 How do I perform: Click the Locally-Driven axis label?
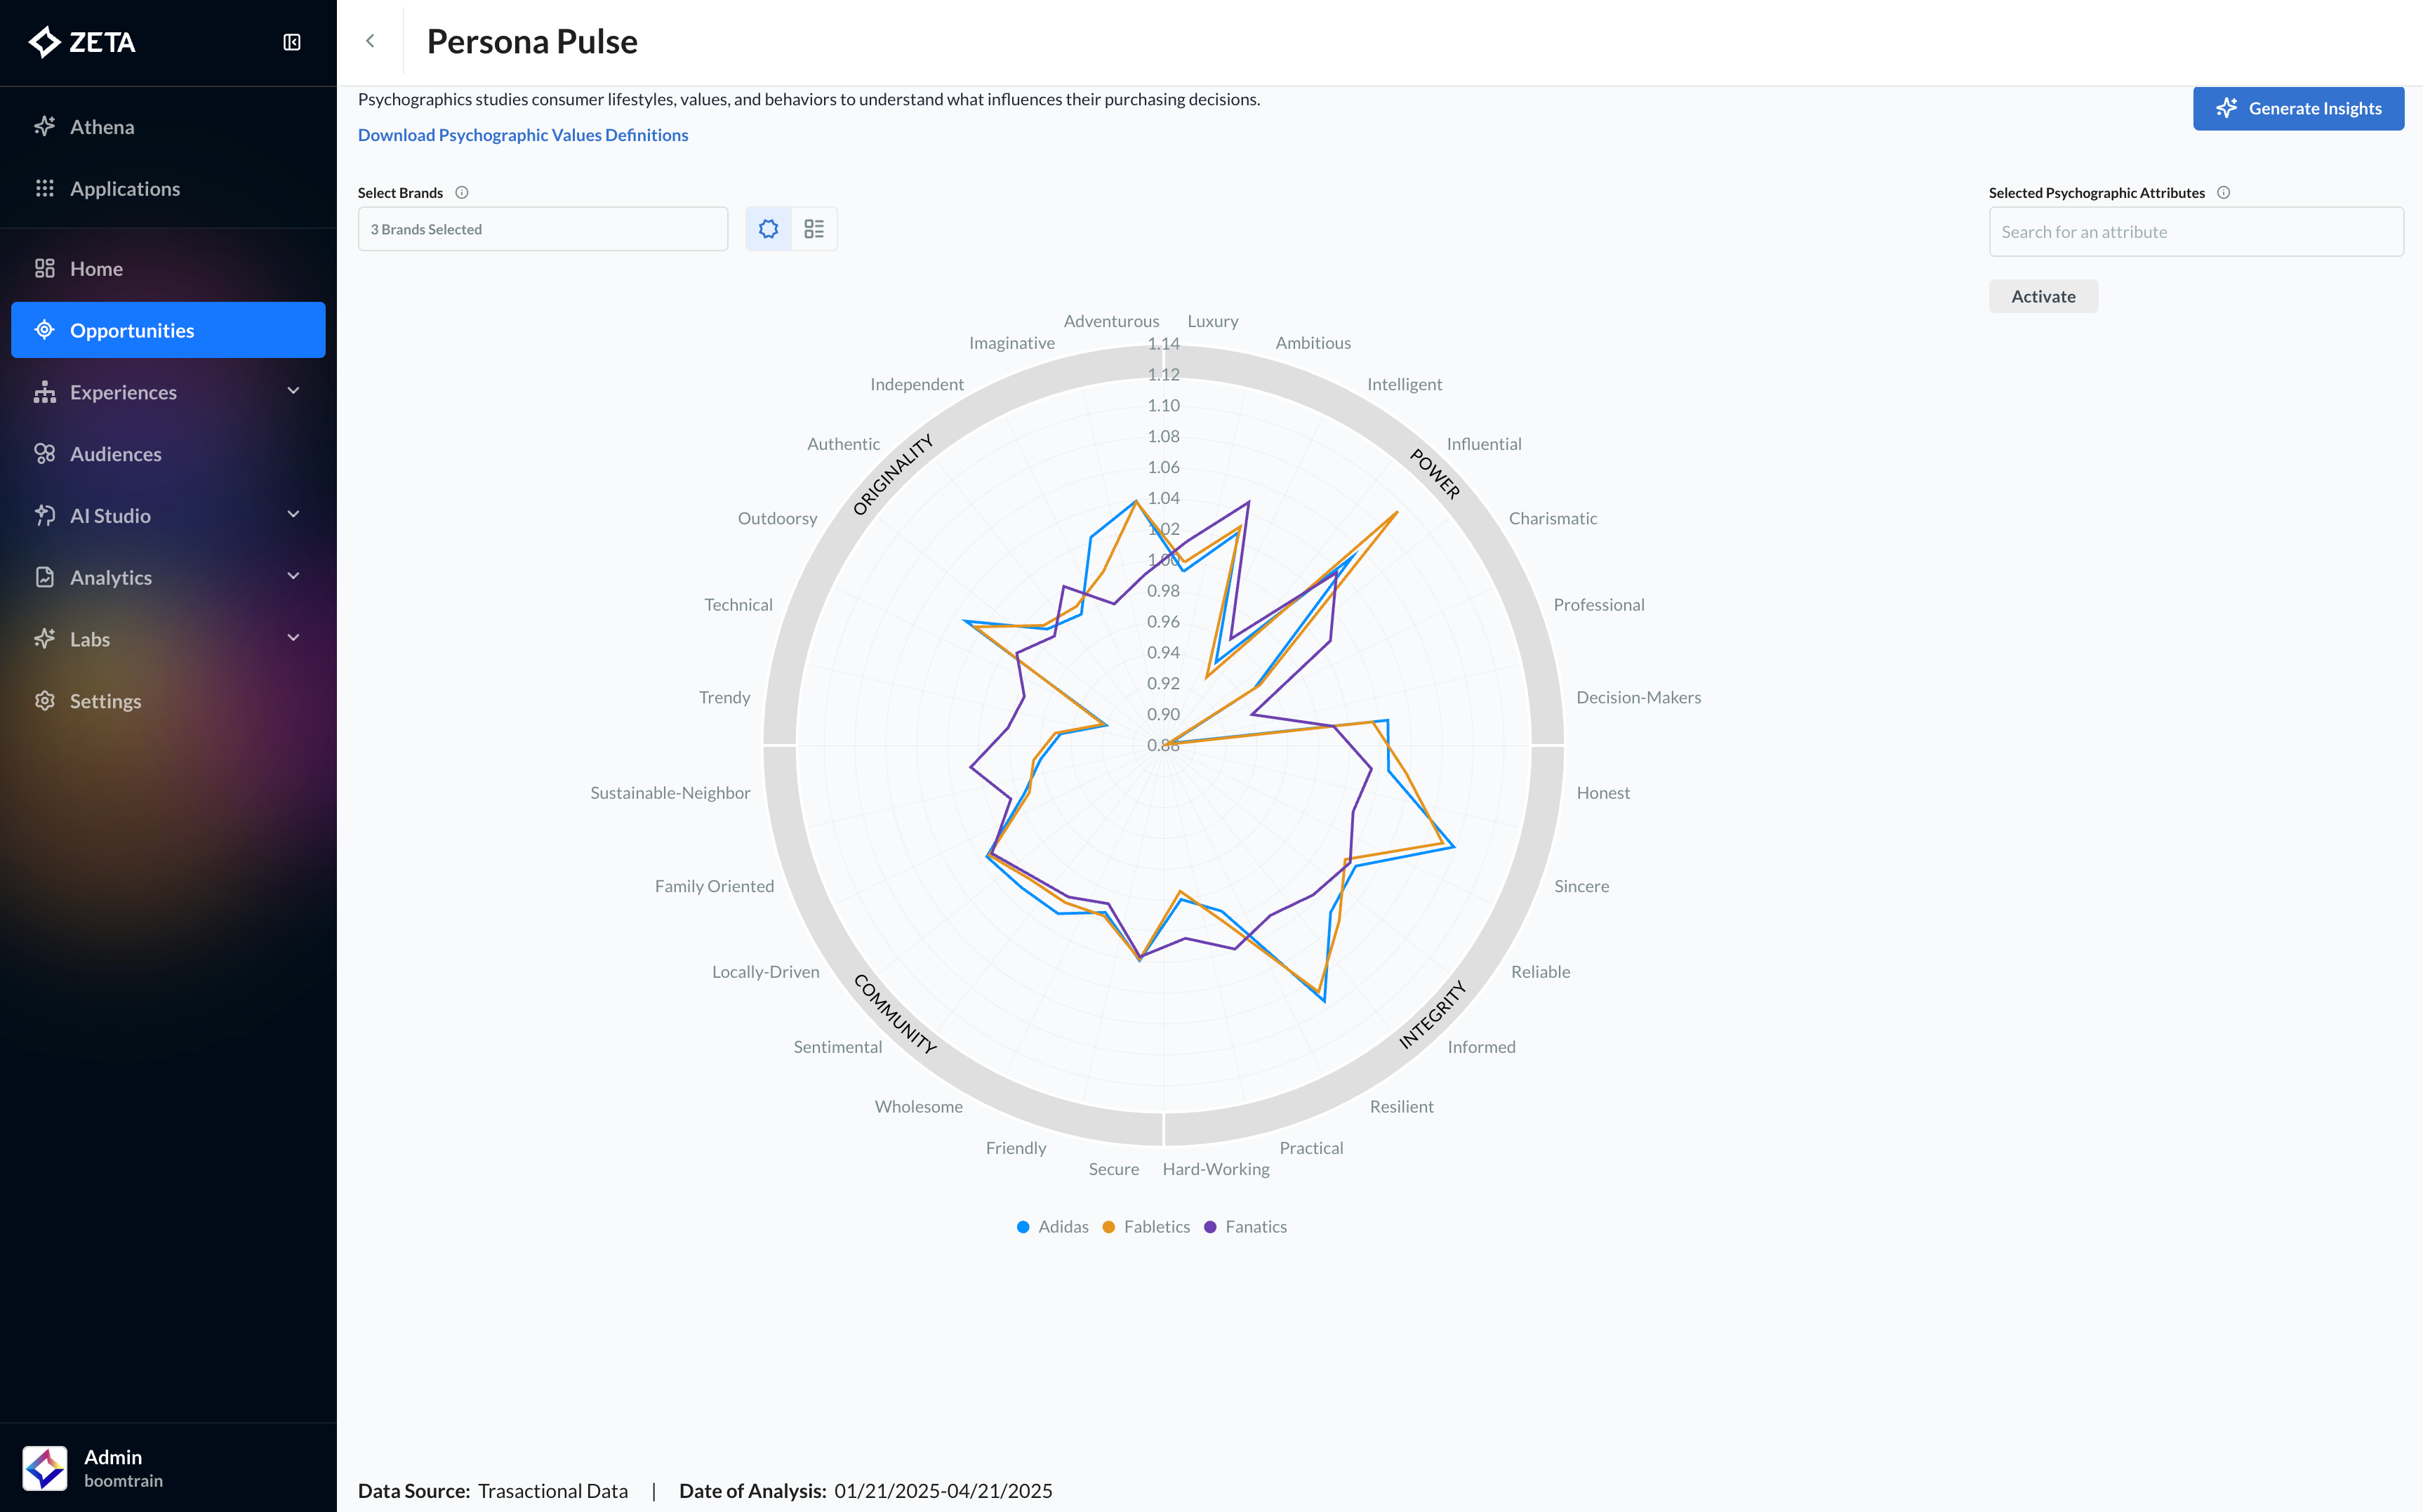(x=765, y=972)
